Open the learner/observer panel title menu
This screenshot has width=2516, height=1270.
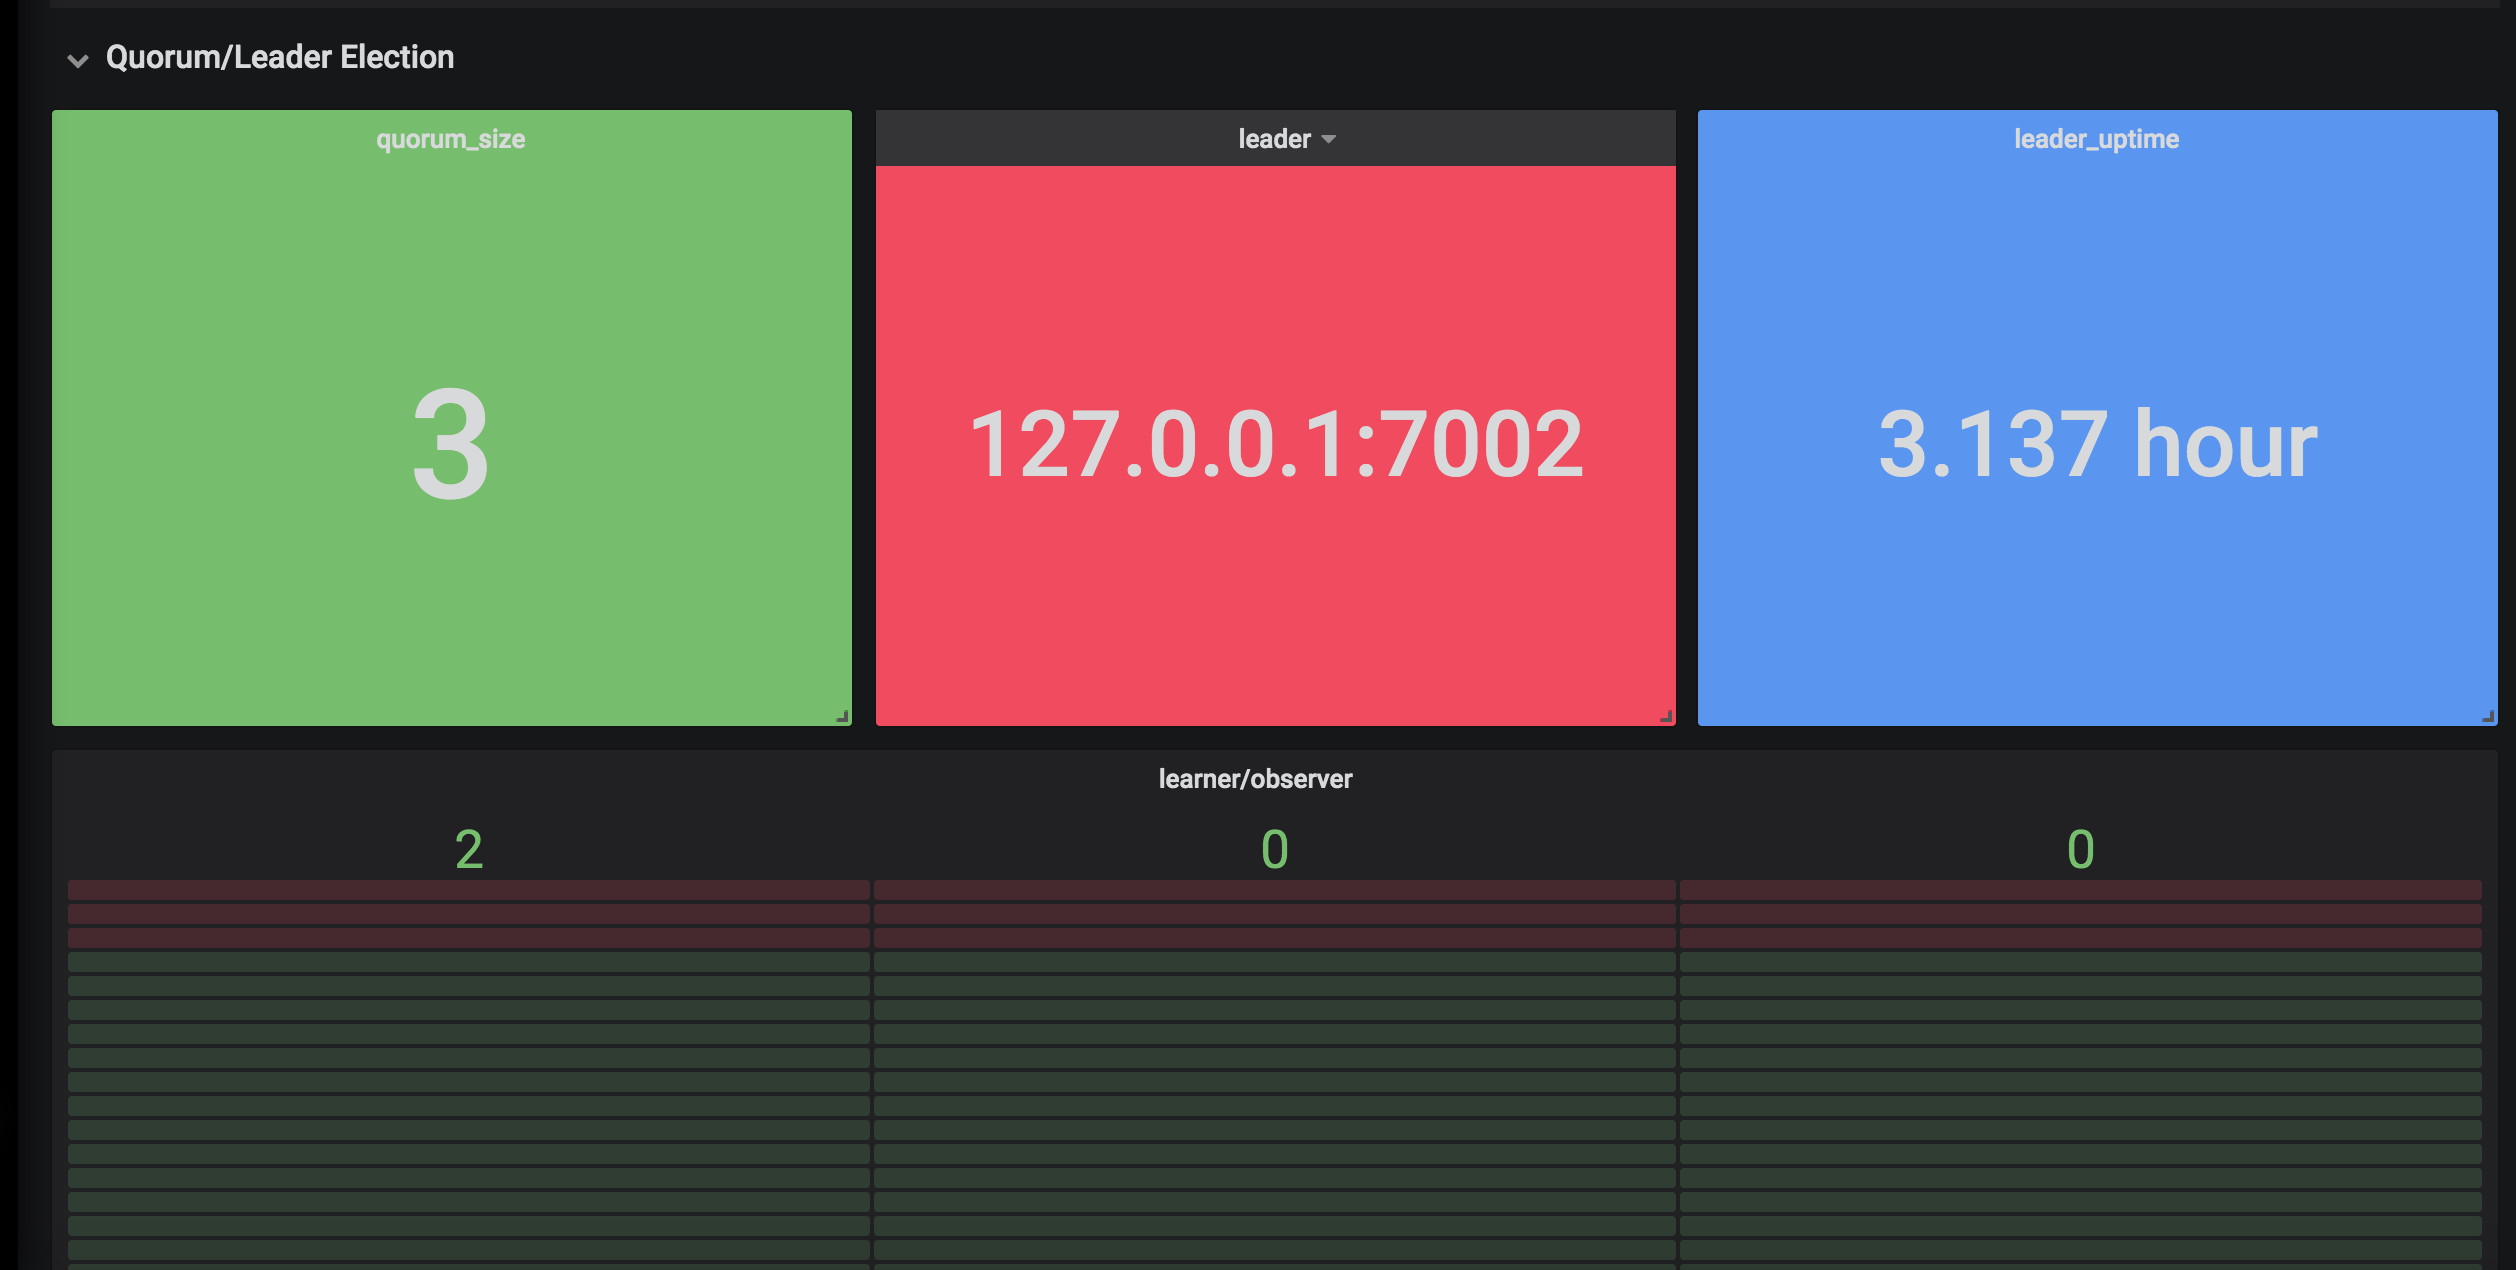coord(1255,779)
